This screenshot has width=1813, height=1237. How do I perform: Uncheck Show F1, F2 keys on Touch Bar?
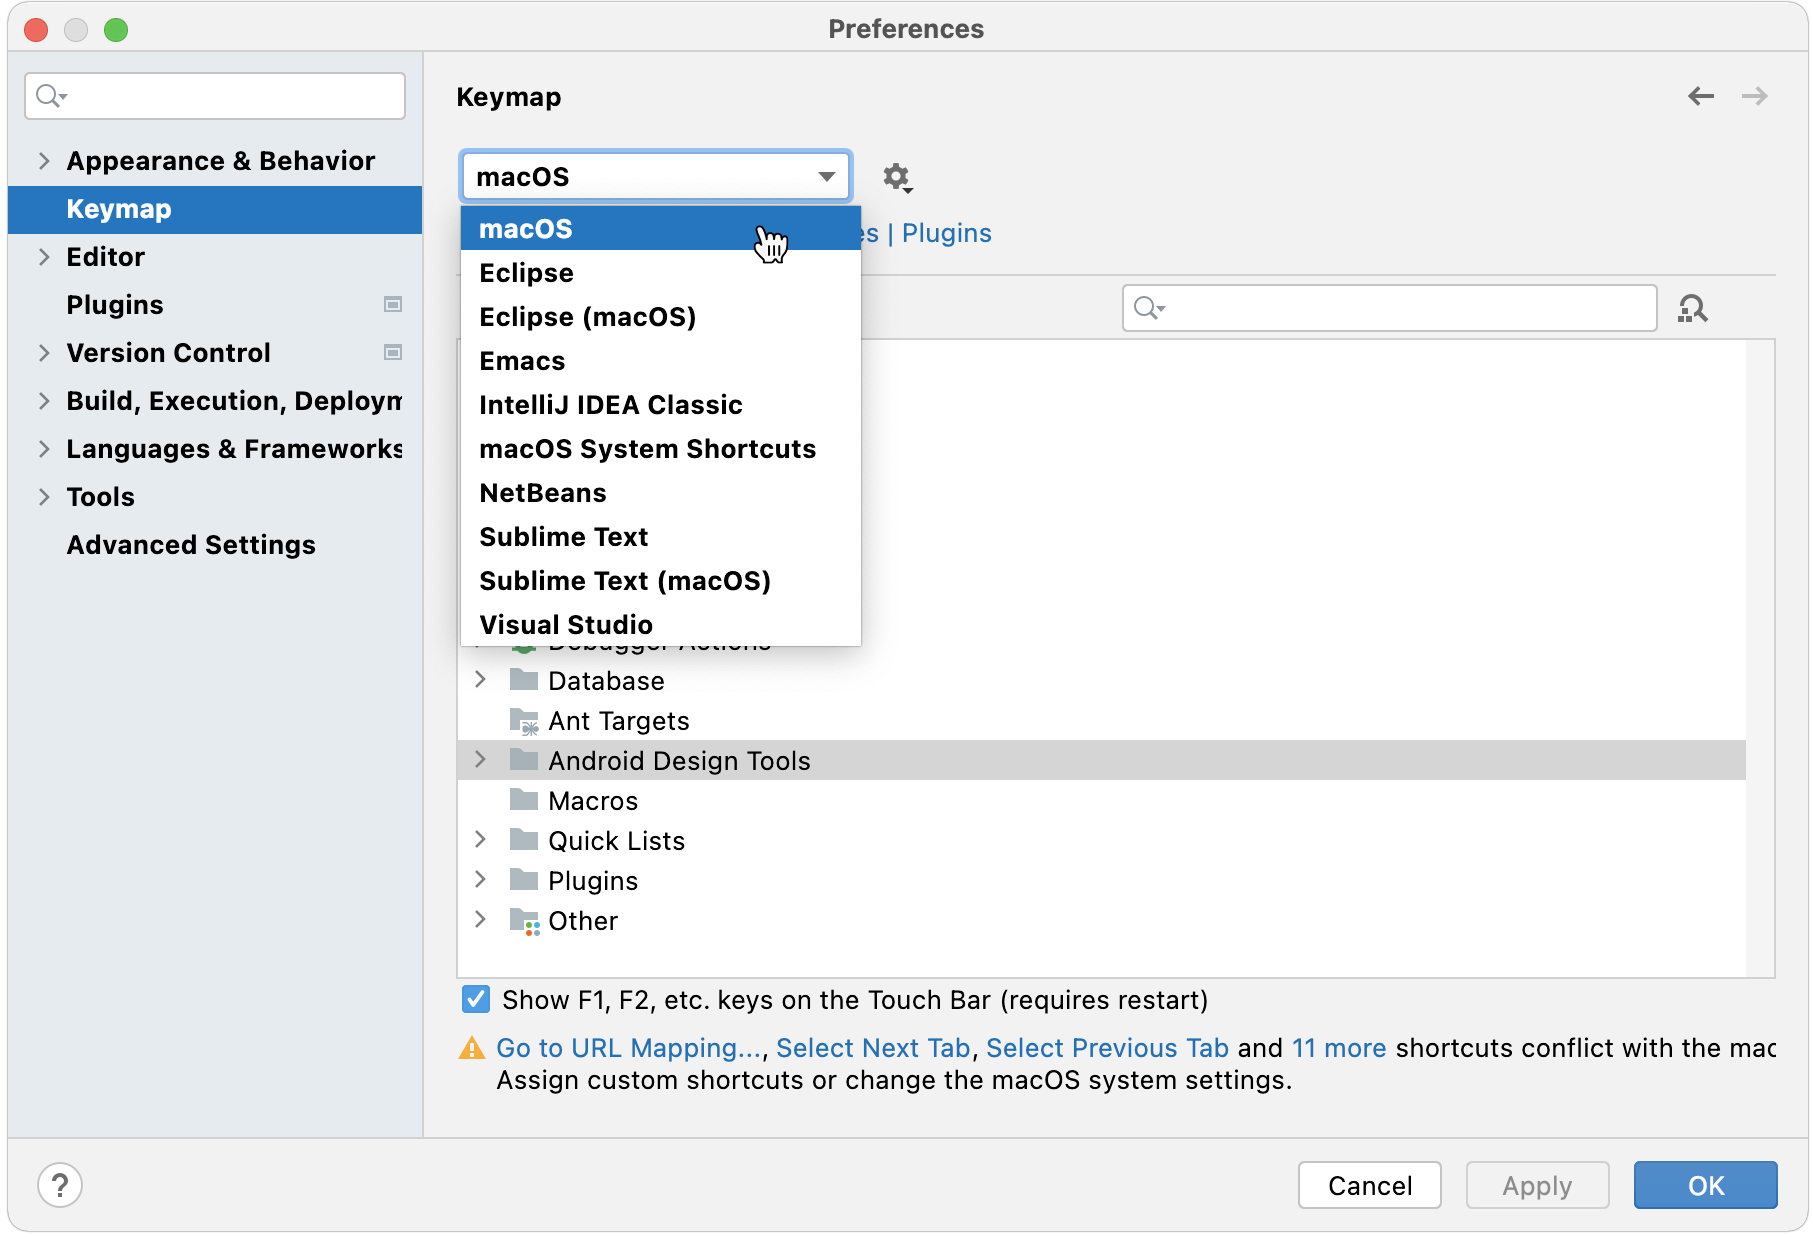click(x=475, y=999)
